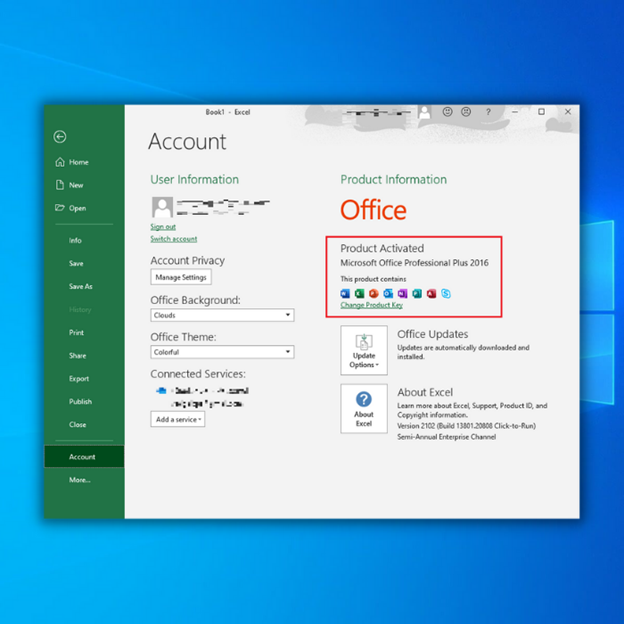
Task: Close the Excel window
Action: point(568,112)
